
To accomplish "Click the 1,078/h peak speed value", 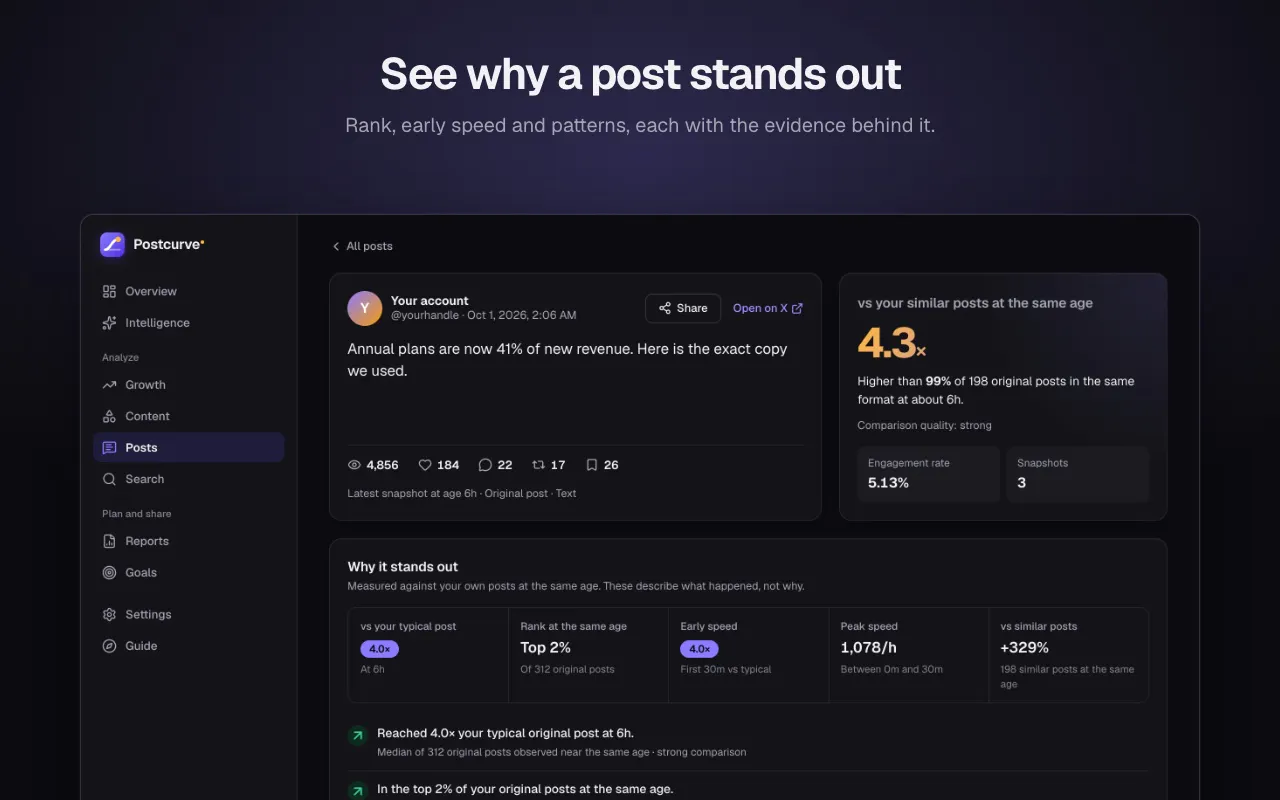I will [871, 648].
